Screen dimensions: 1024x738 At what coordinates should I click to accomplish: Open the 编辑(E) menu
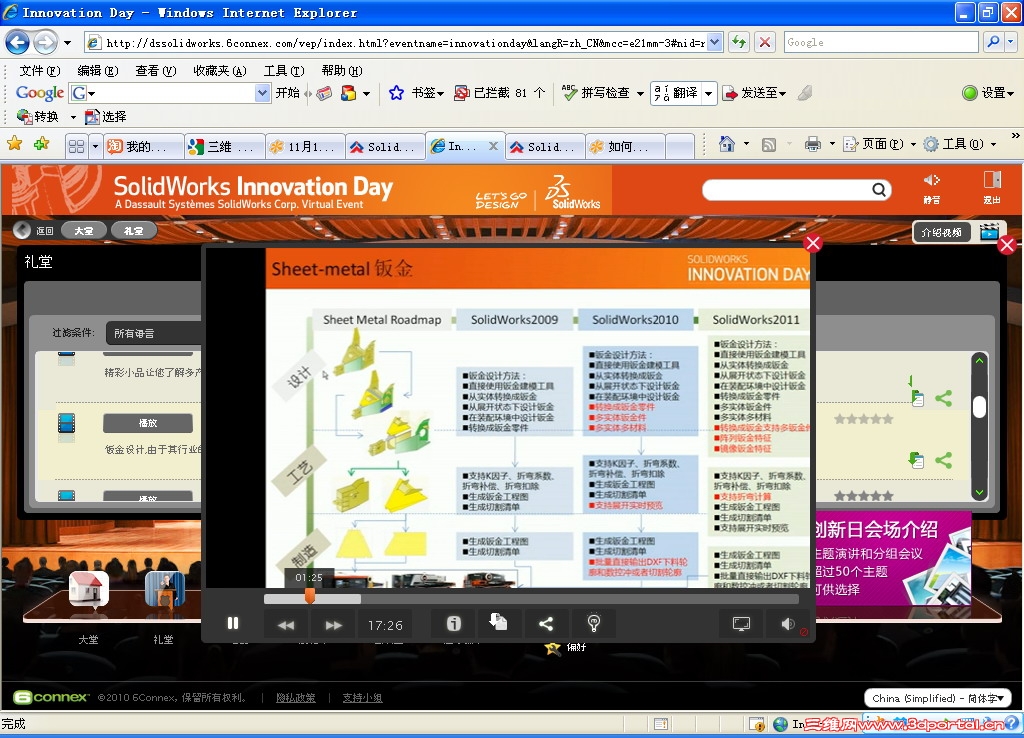pyautogui.click(x=98, y=71)
